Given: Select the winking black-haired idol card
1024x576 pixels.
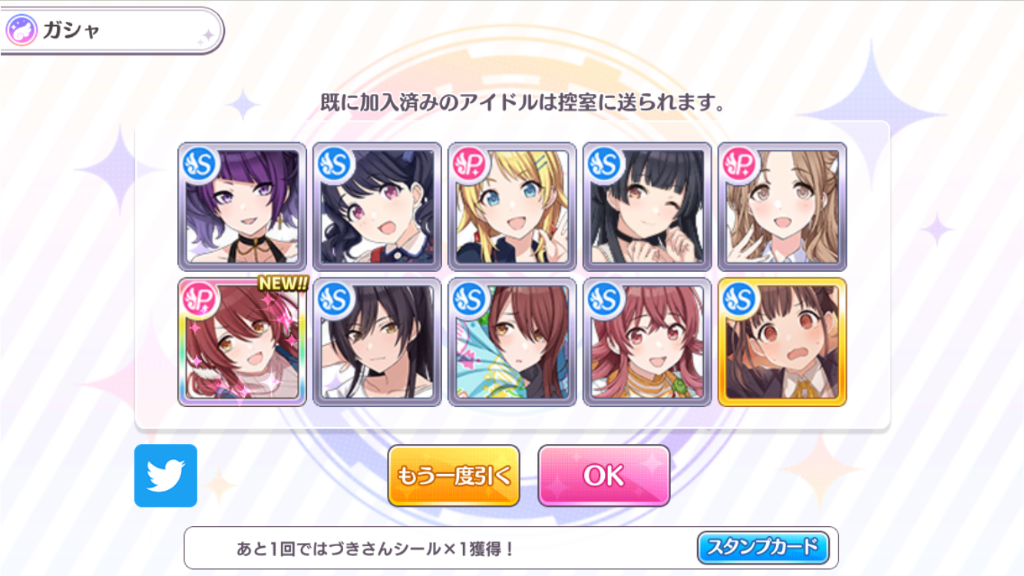Looking at the screenshot, I should pyautogui.click(x=647, y=206).
